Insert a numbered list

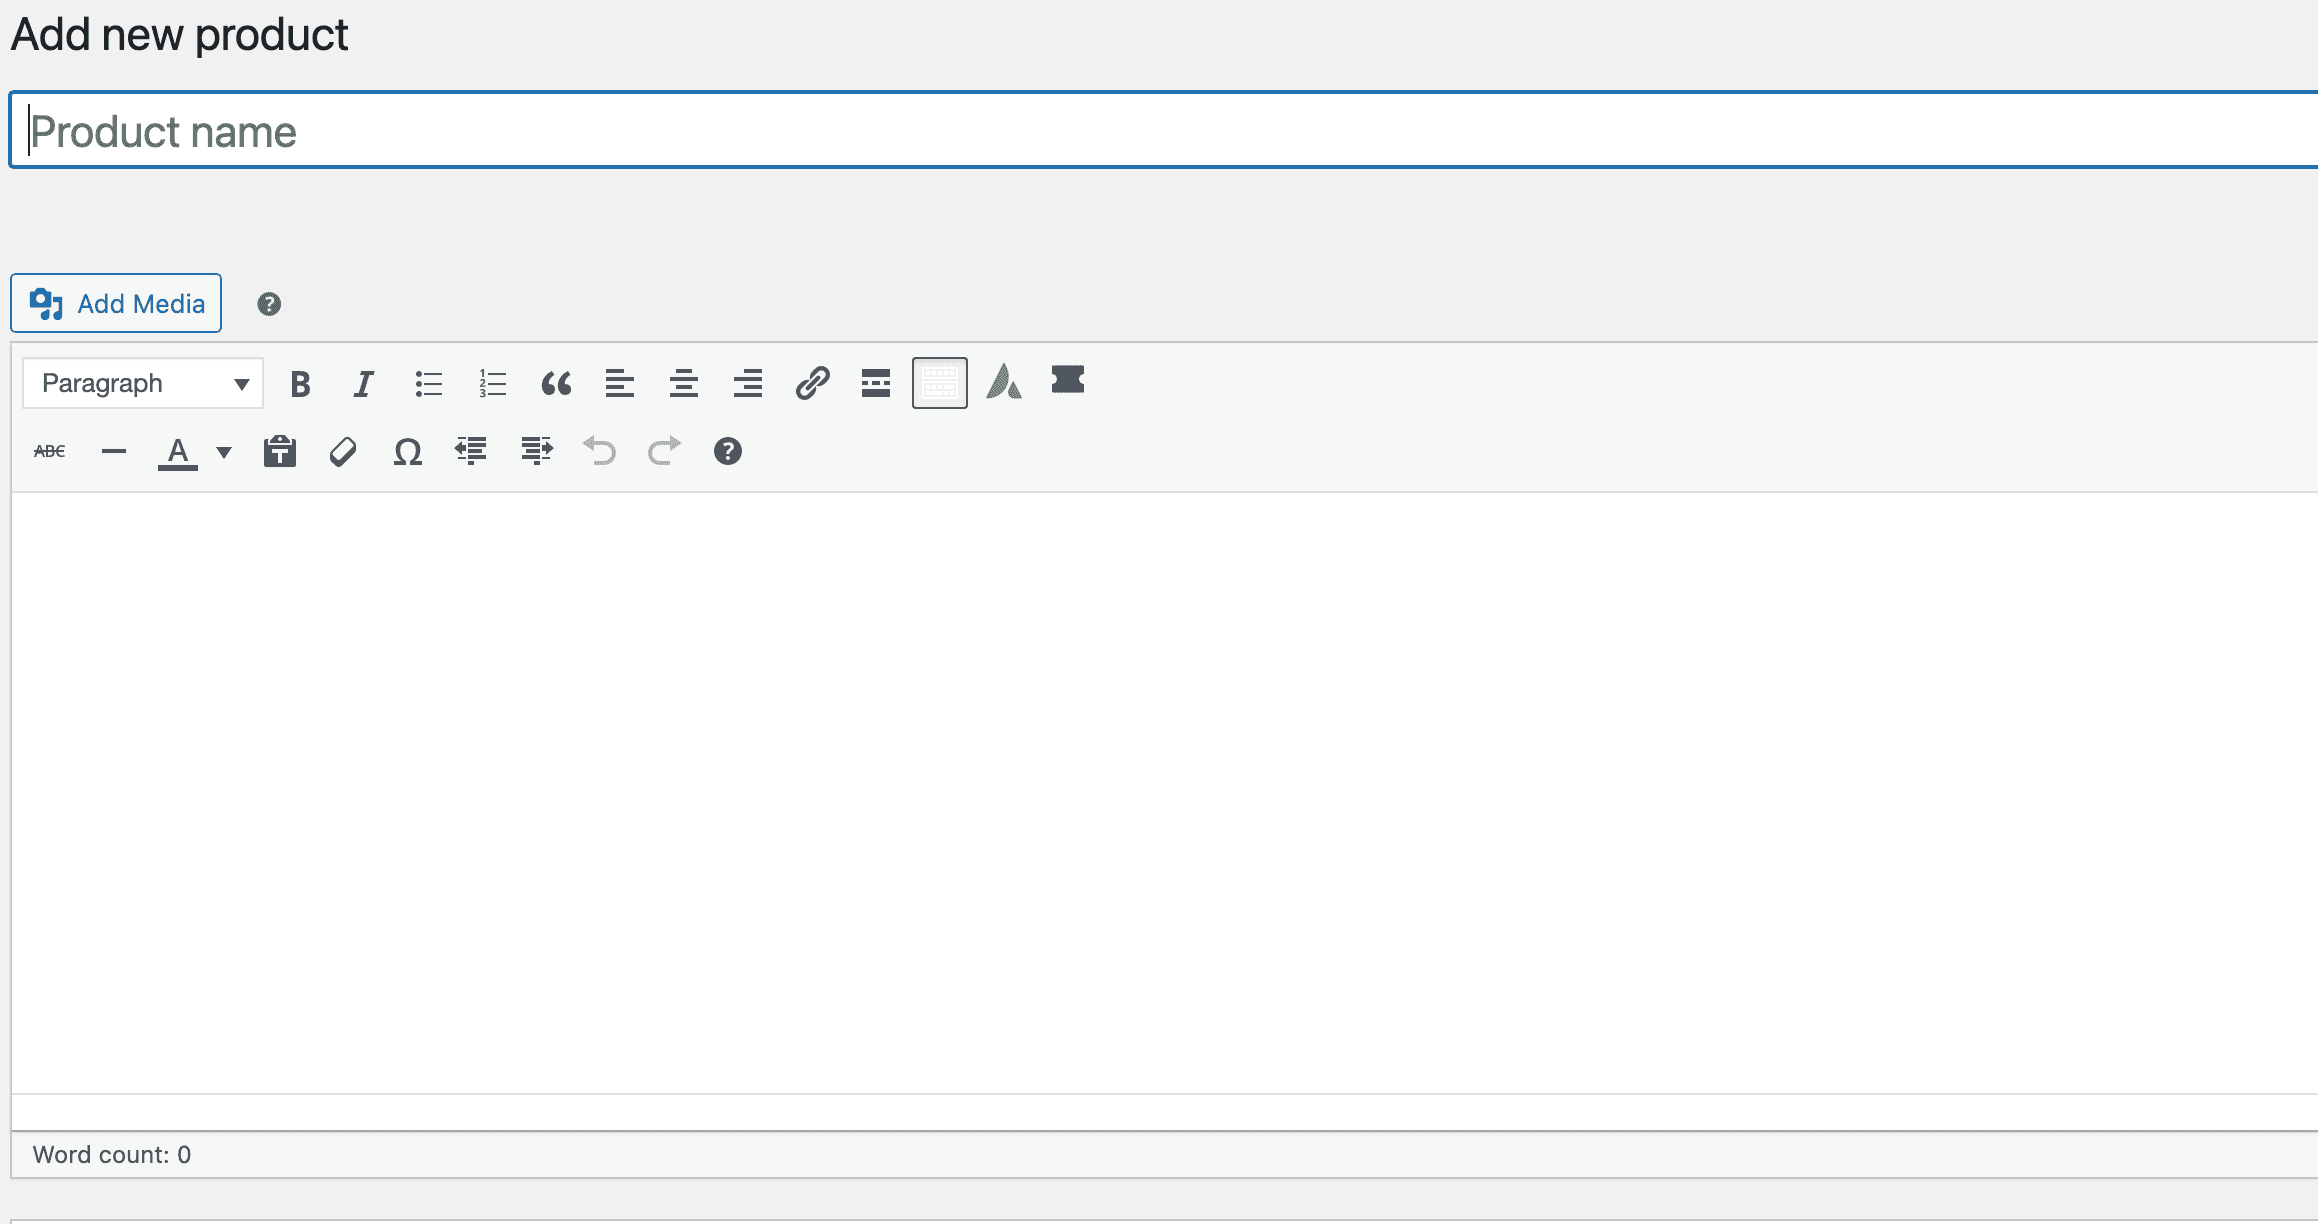(492, 384)
